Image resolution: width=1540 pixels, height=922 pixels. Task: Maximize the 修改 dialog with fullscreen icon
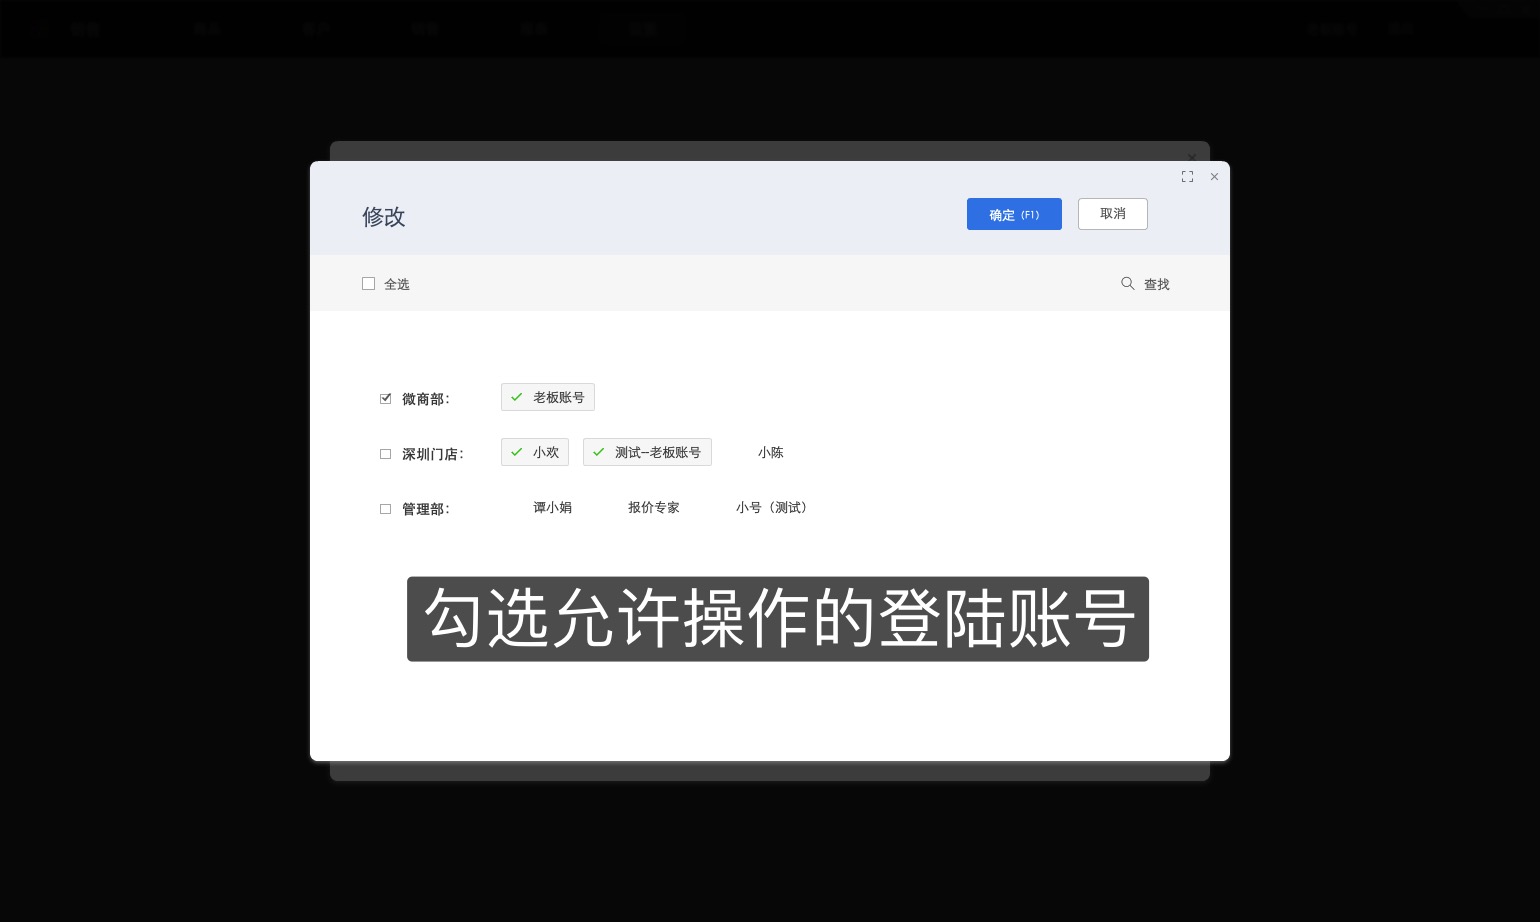[x=1187, y=177]
